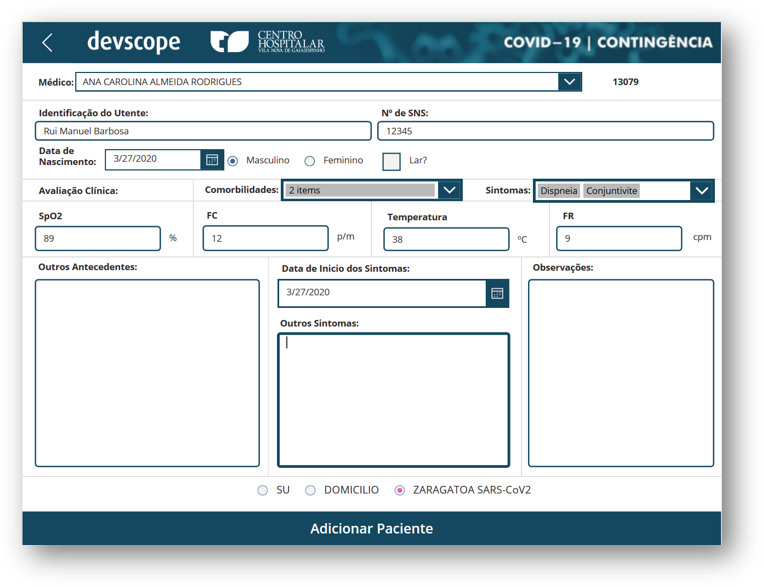Select the DOMICILIO radio option
This screenshot has height=587, width=764.
[x=310, y=490]
